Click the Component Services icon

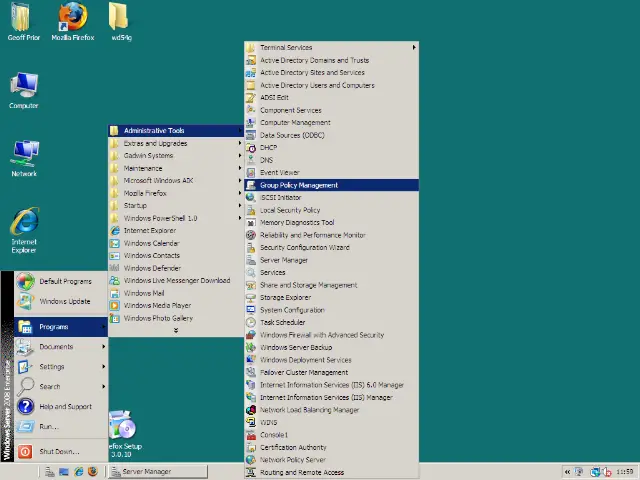tap(251, 110)
